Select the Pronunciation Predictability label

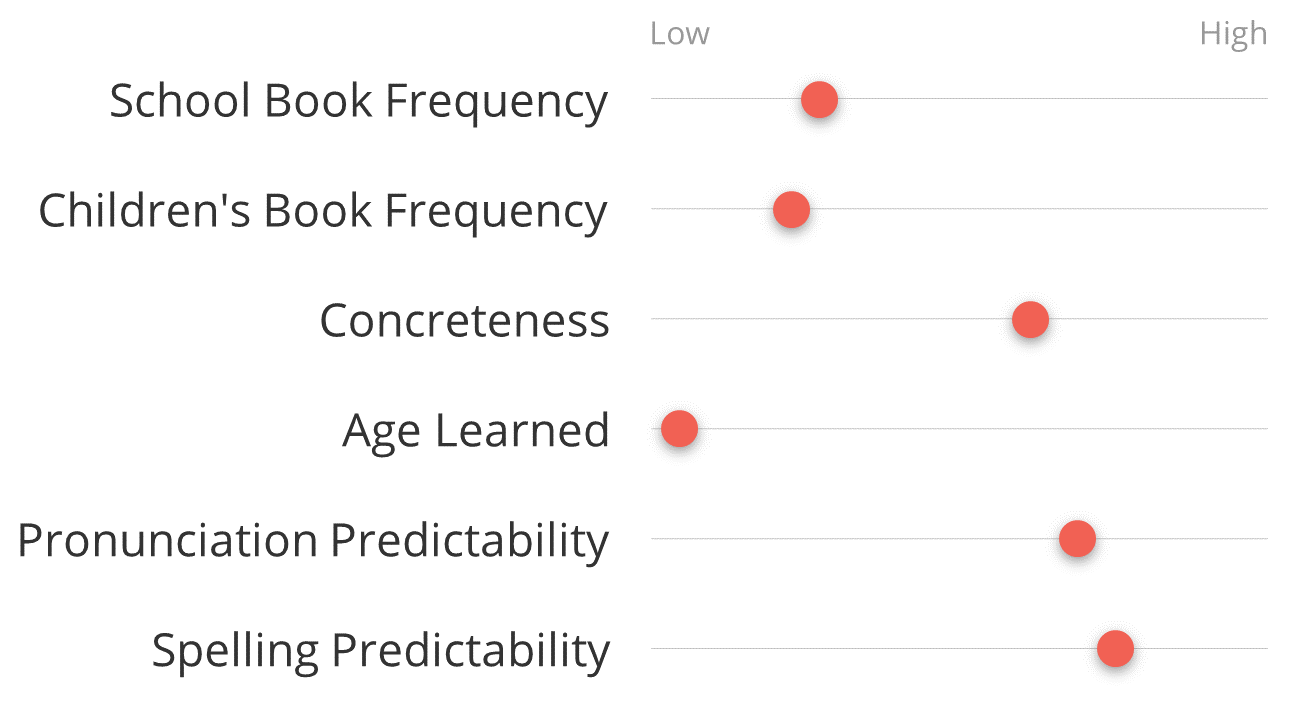[313, 541]
